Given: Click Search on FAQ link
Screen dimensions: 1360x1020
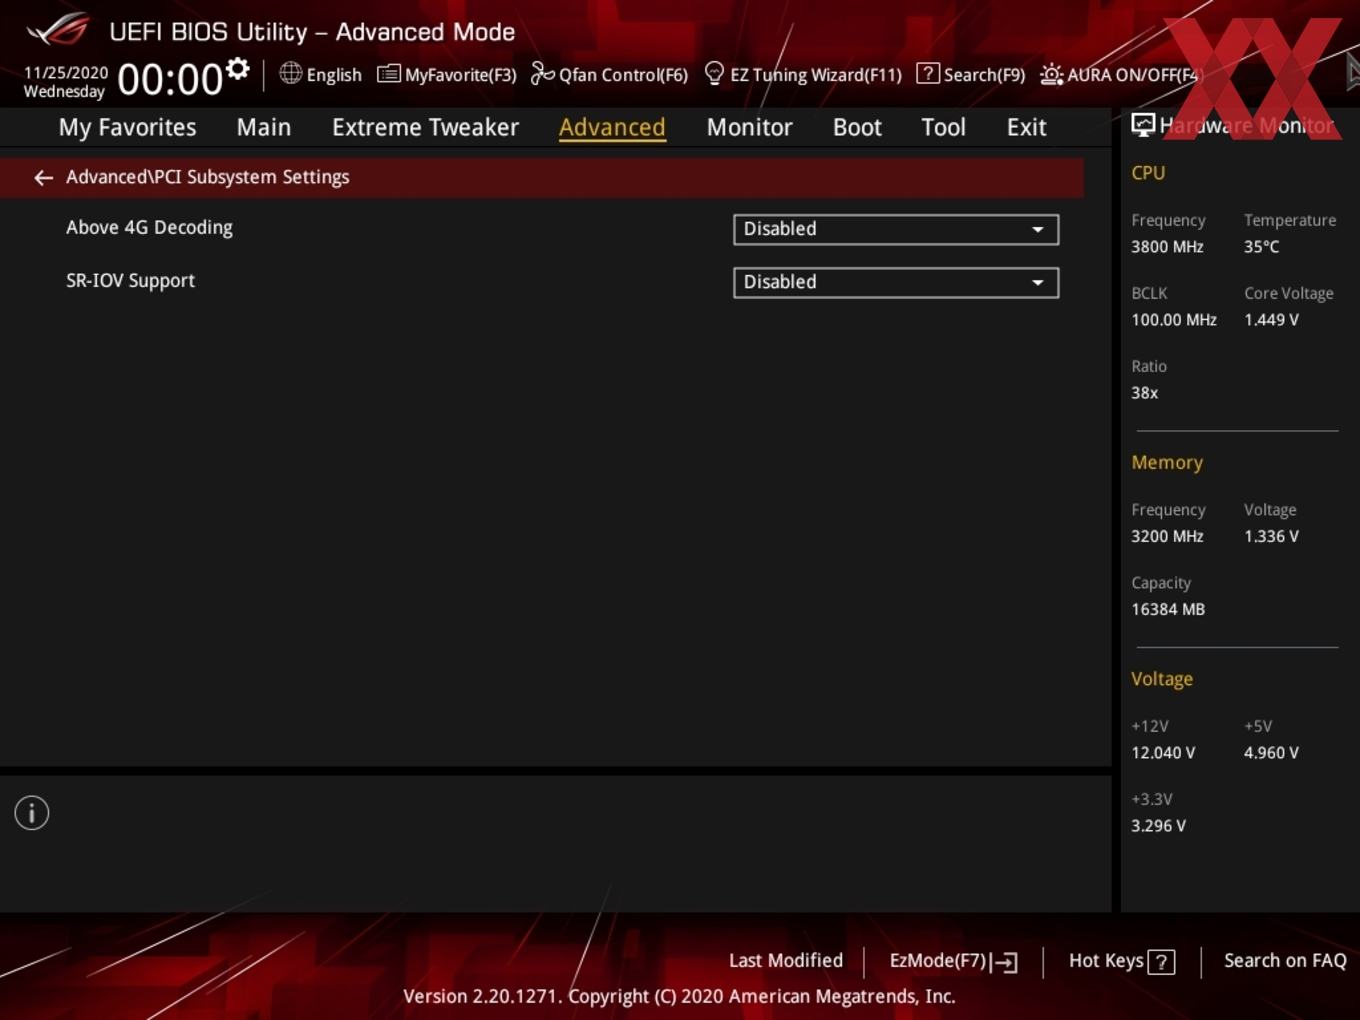Looking at the screenshot, I should 1285,961.
